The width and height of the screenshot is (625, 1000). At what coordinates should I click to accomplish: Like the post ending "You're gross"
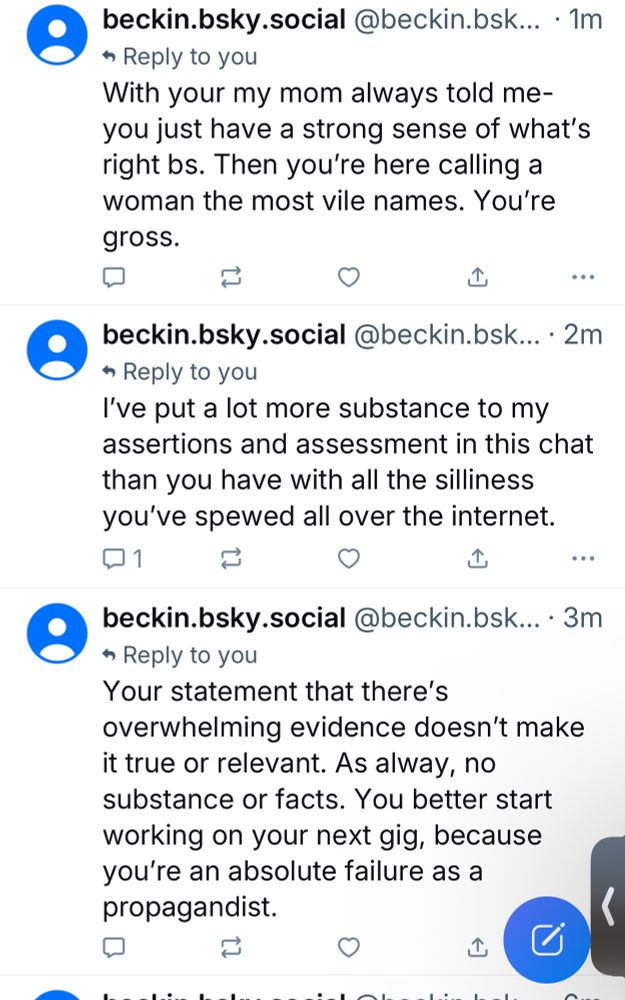pos(348,276)
